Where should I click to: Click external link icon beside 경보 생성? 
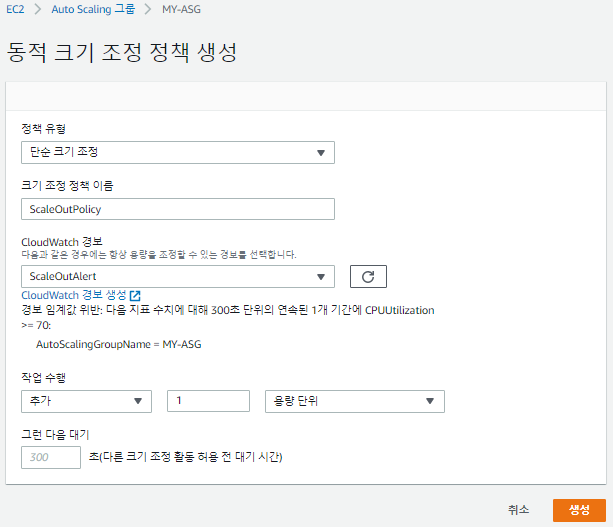[x=135, y=296]
